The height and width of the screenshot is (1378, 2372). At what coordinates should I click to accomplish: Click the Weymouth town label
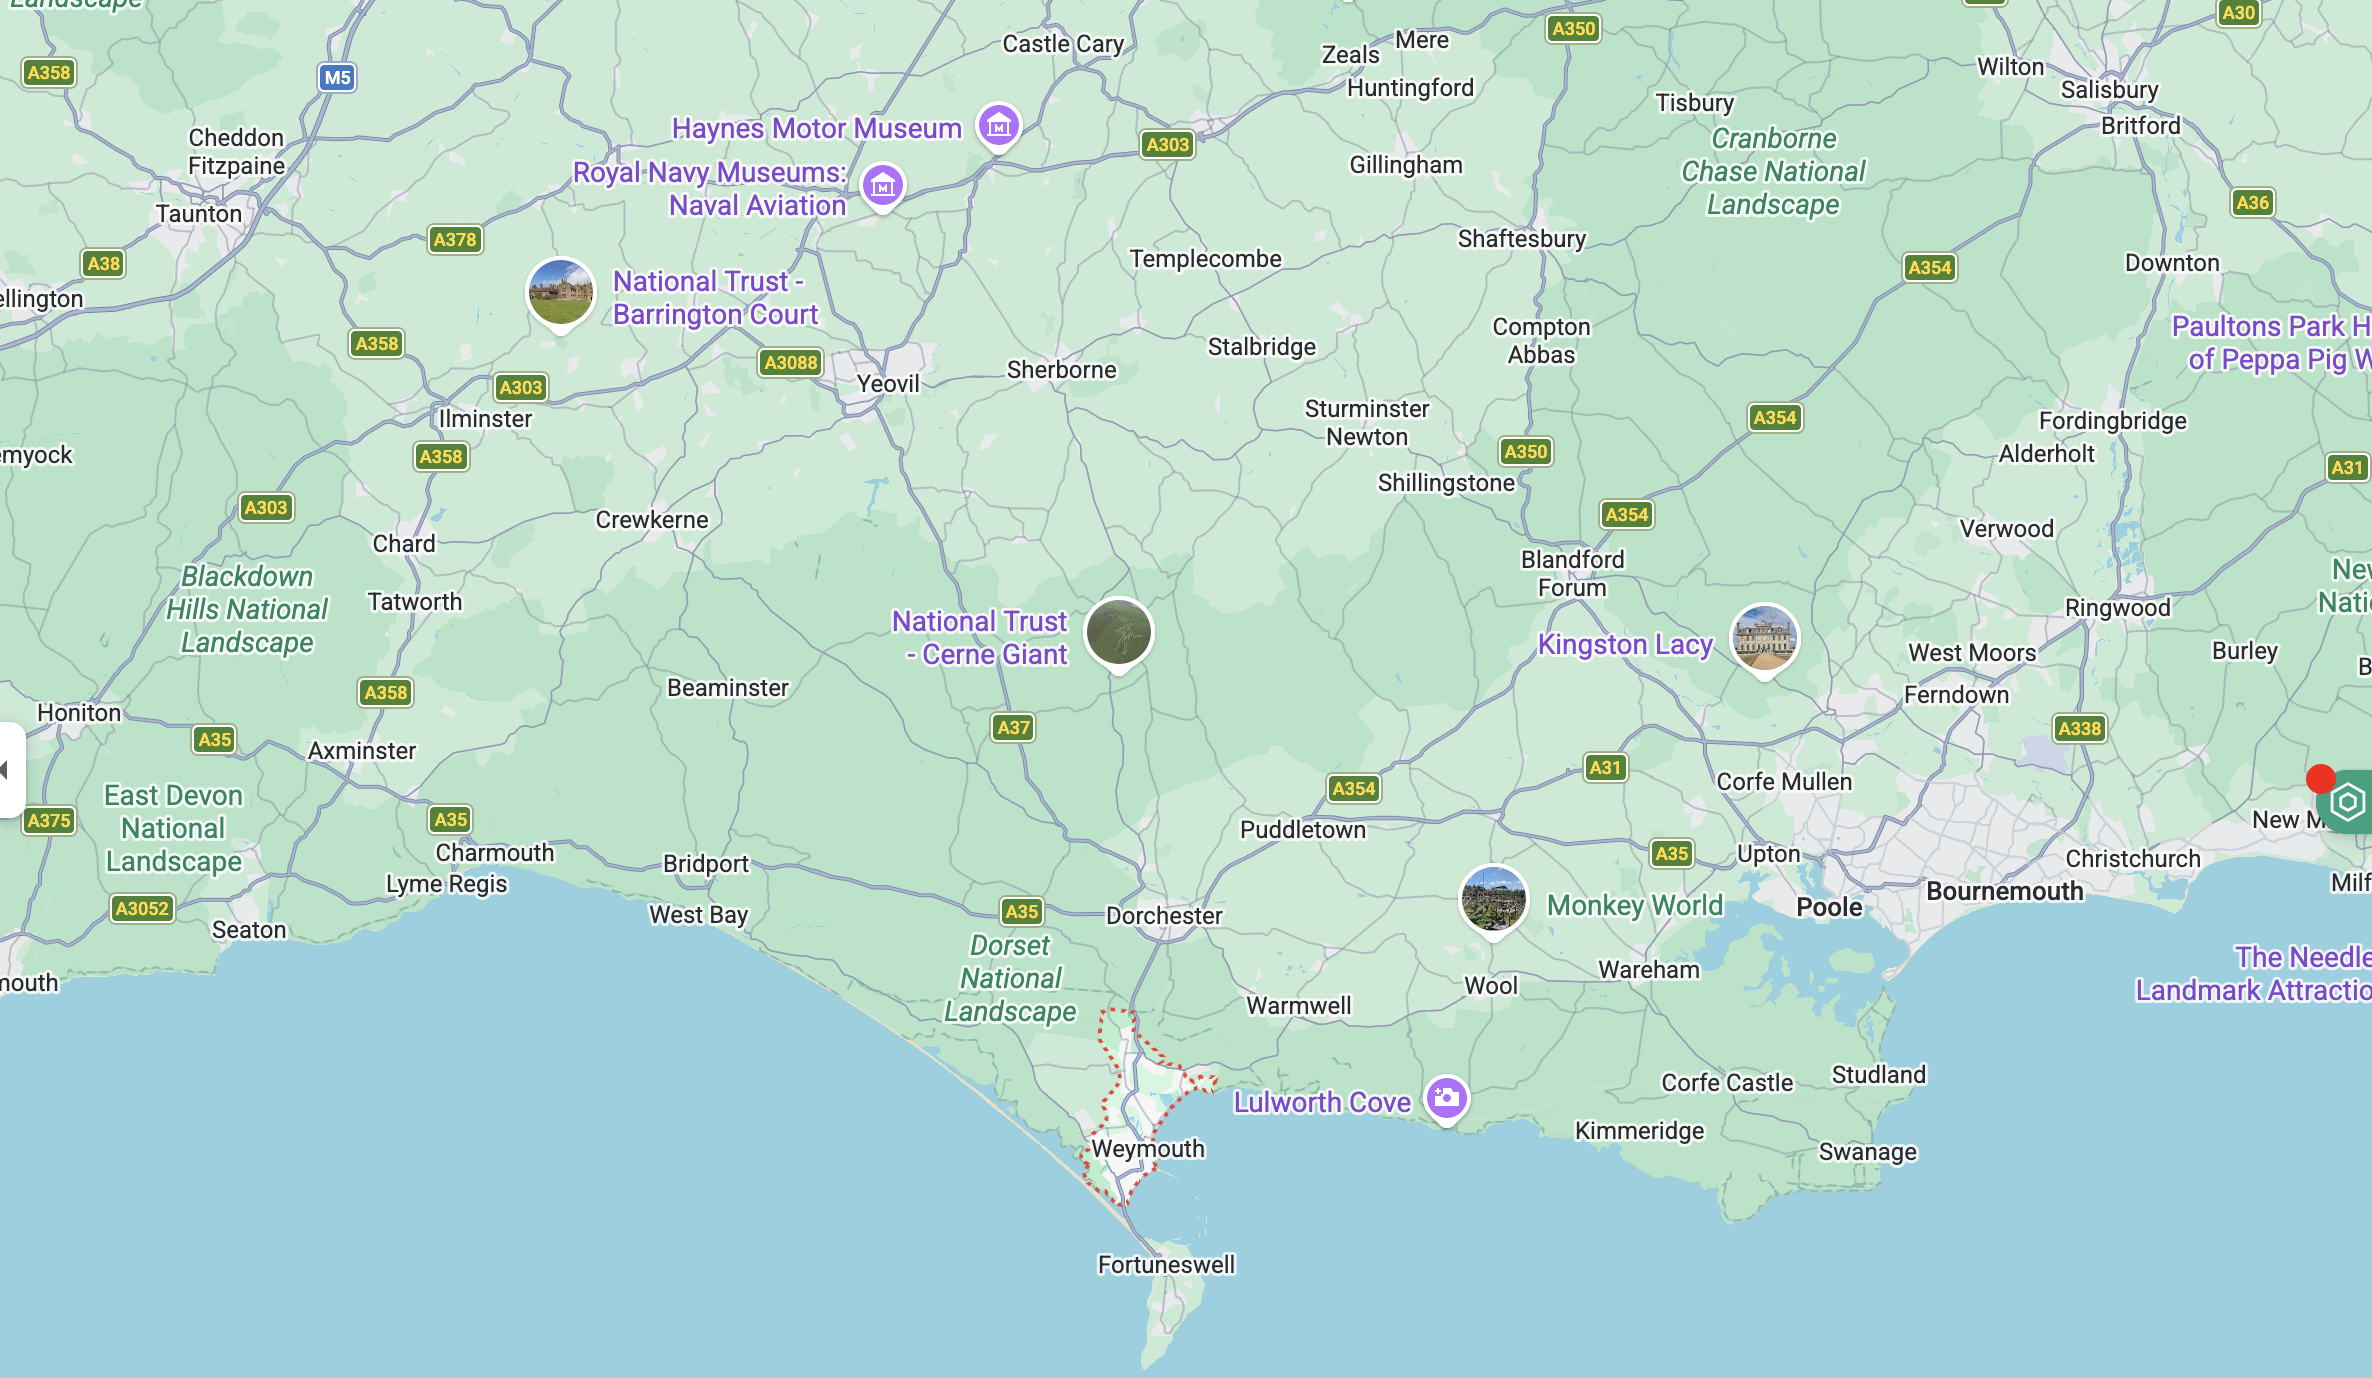(x=1148, y=1149)
